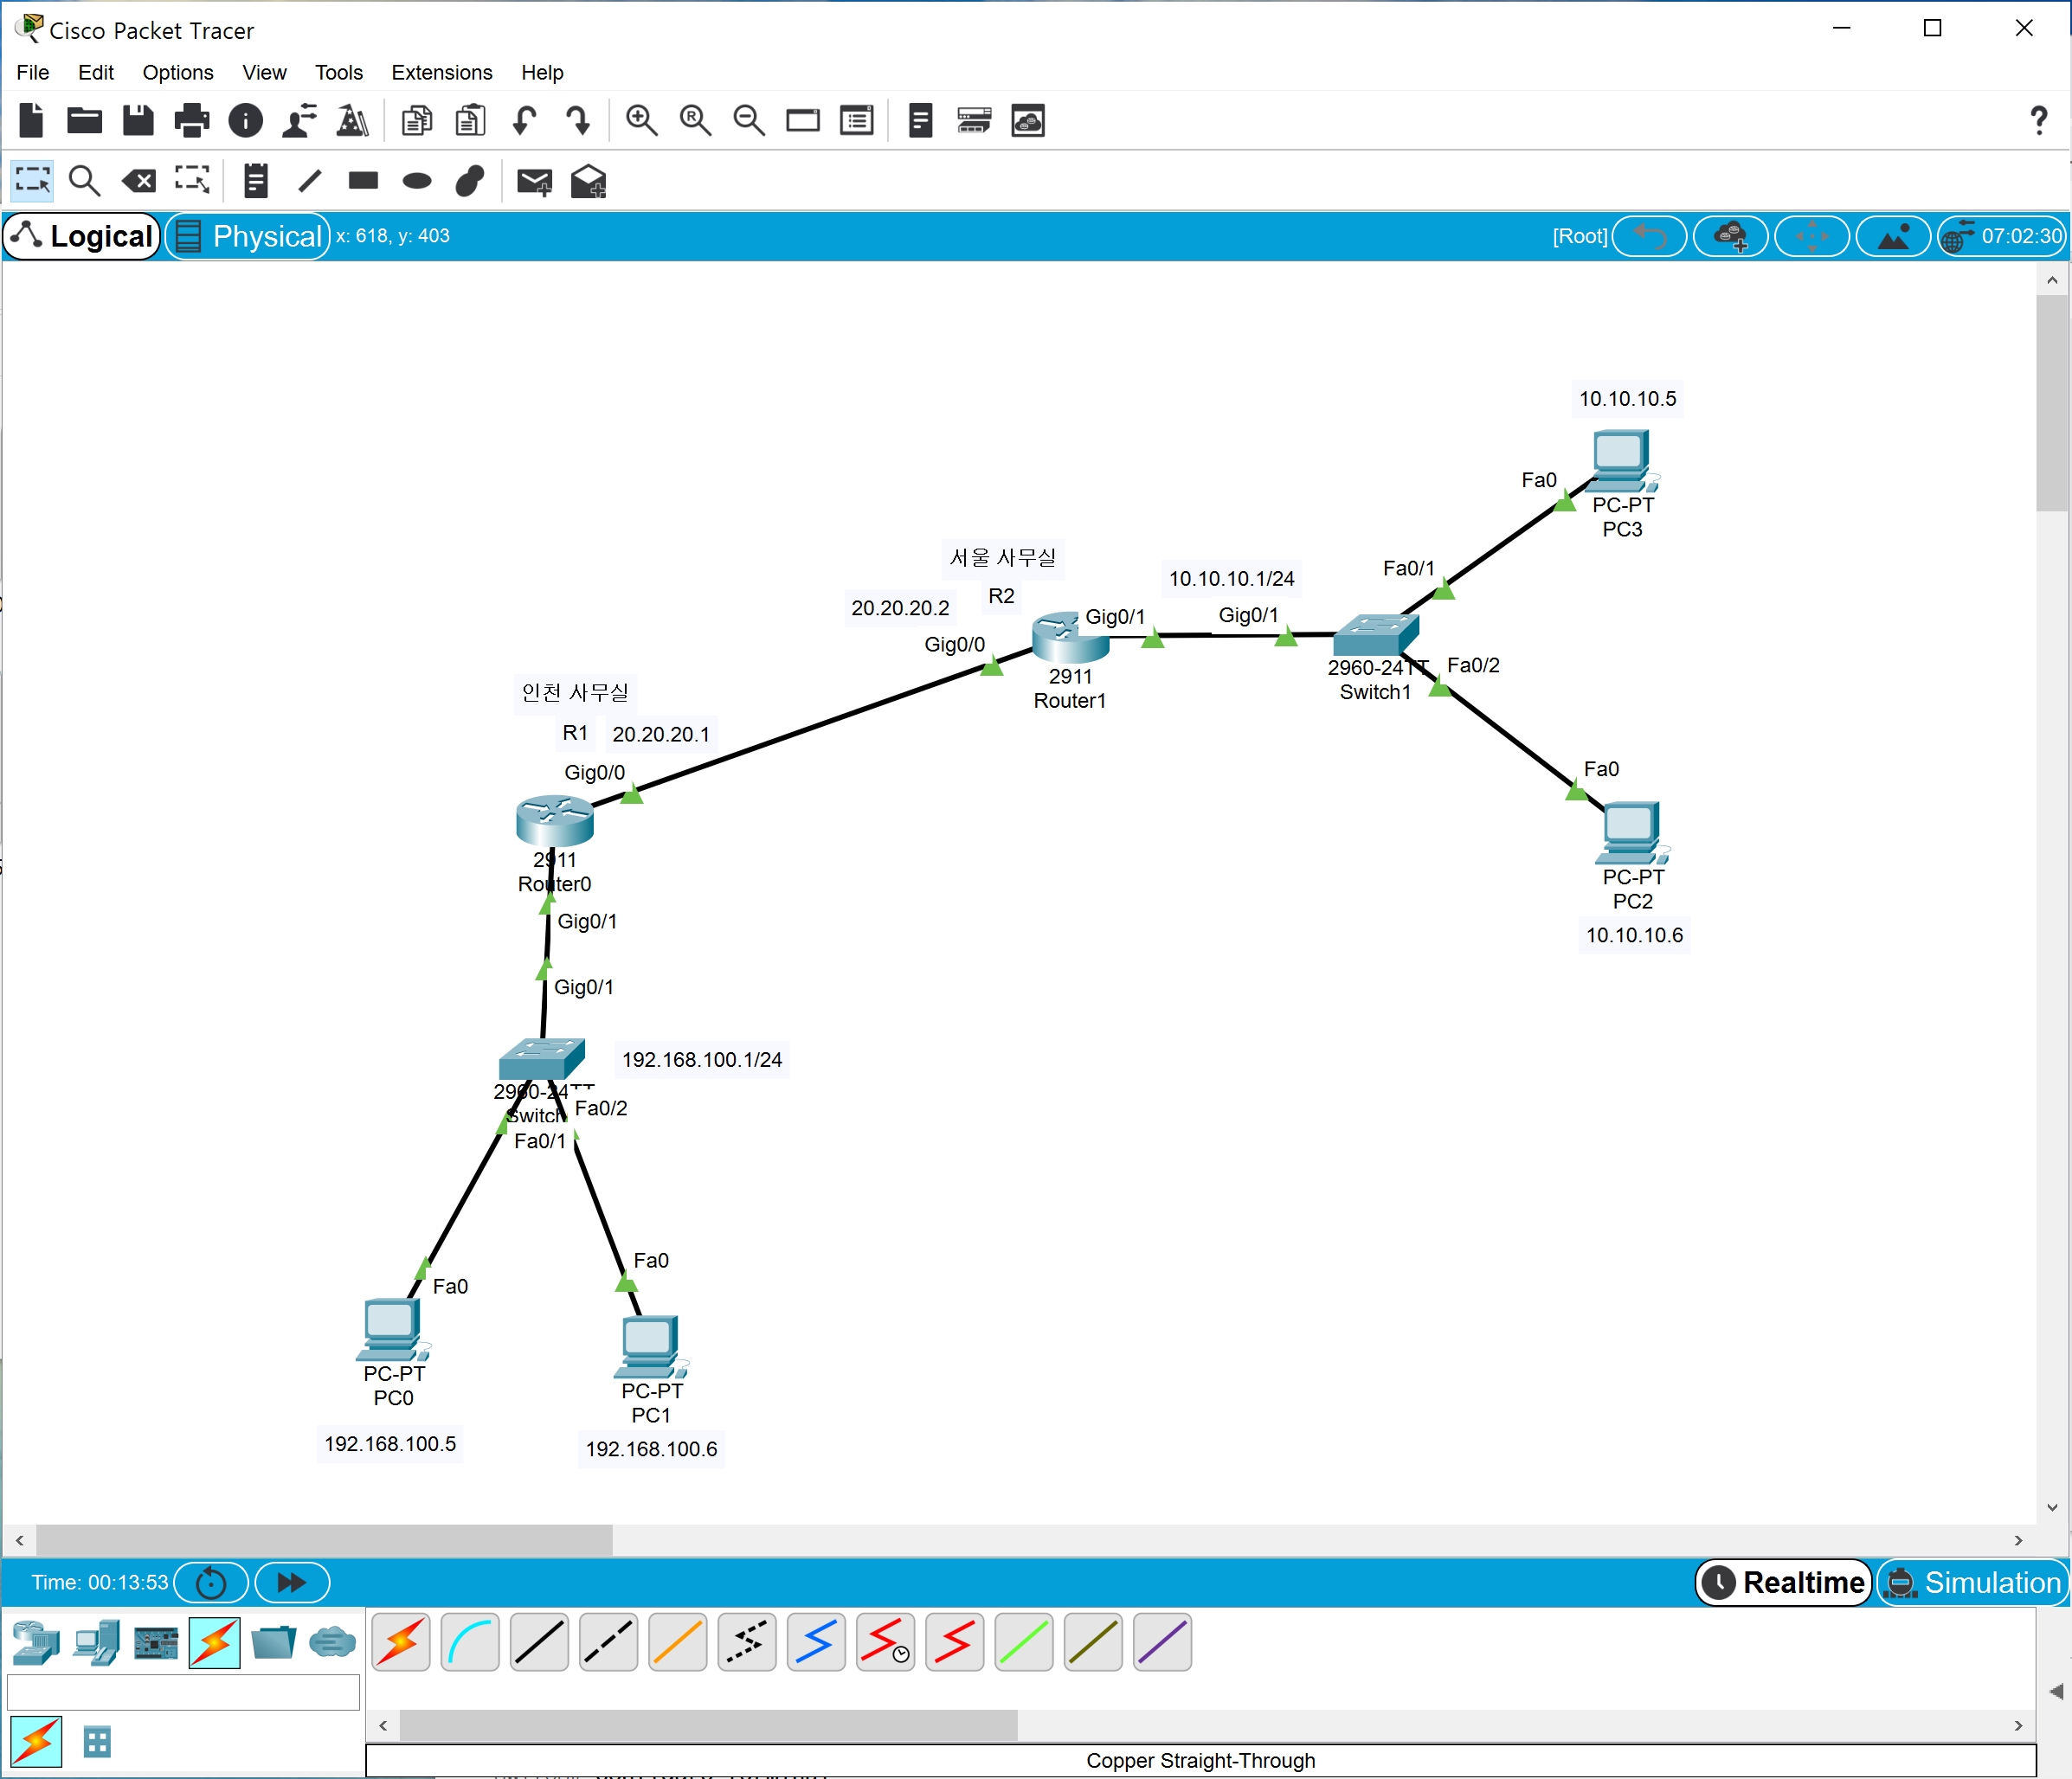2072x1779 pixels.
Task: Switch to Realtime mode
Action: click(x=1783, y=1582)
